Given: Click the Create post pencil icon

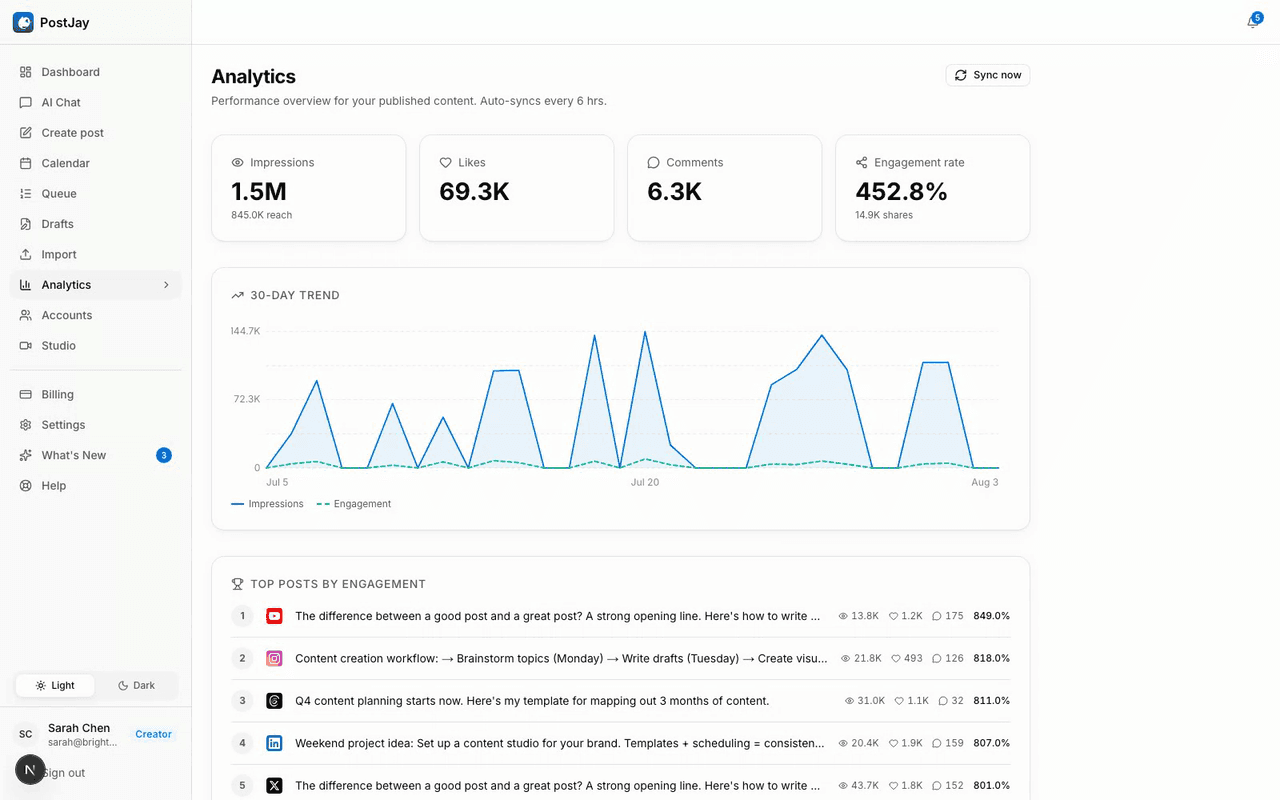Looking at the screenshot, I should (x=26, y=133).
